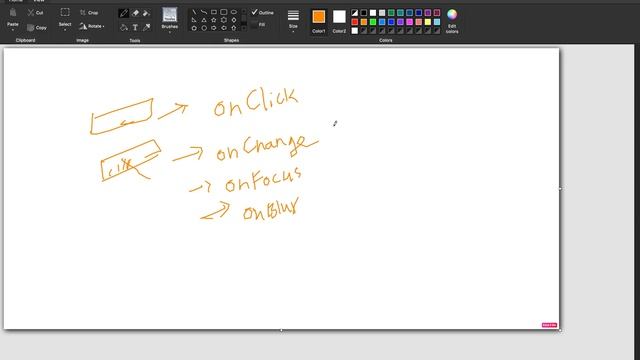Select the Color picker eyedropper tool

point(147,27)
